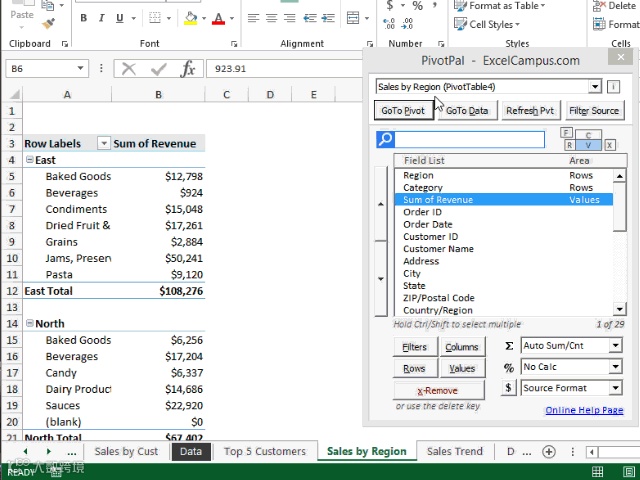Open the Online Help Page link

pyautogui.click(x=584, y=410)
